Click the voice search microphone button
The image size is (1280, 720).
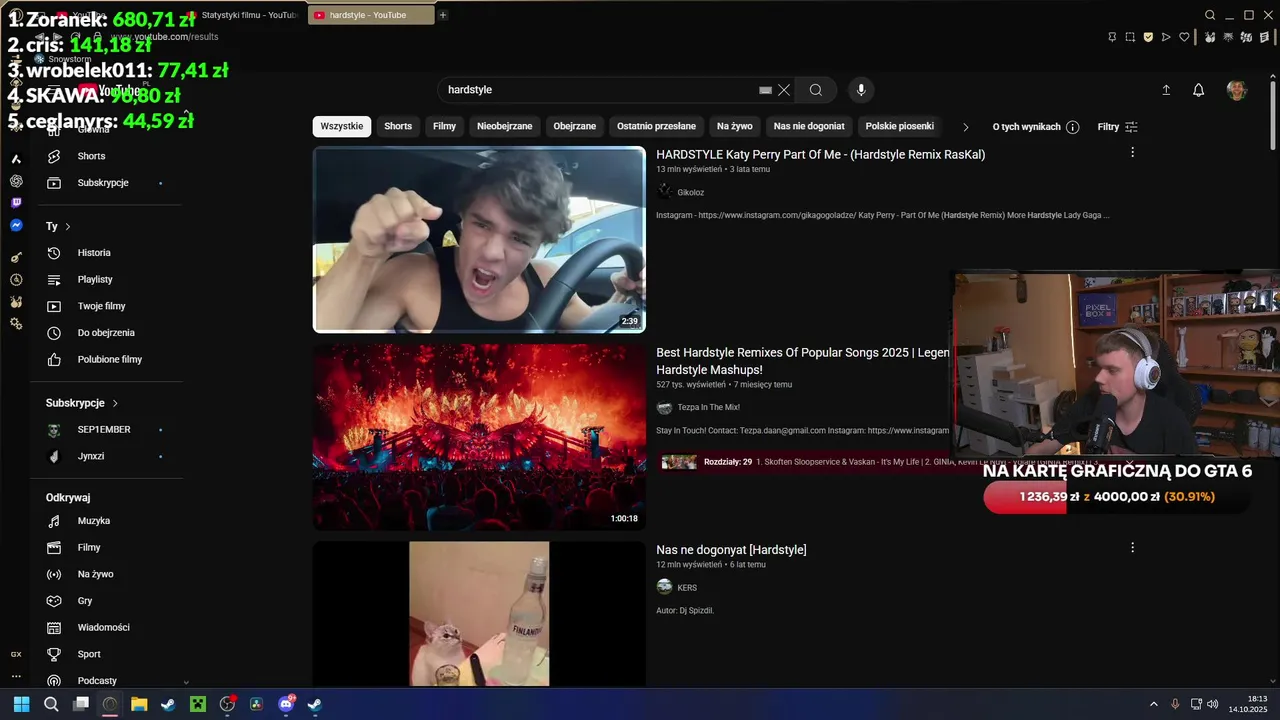point(861,90)
